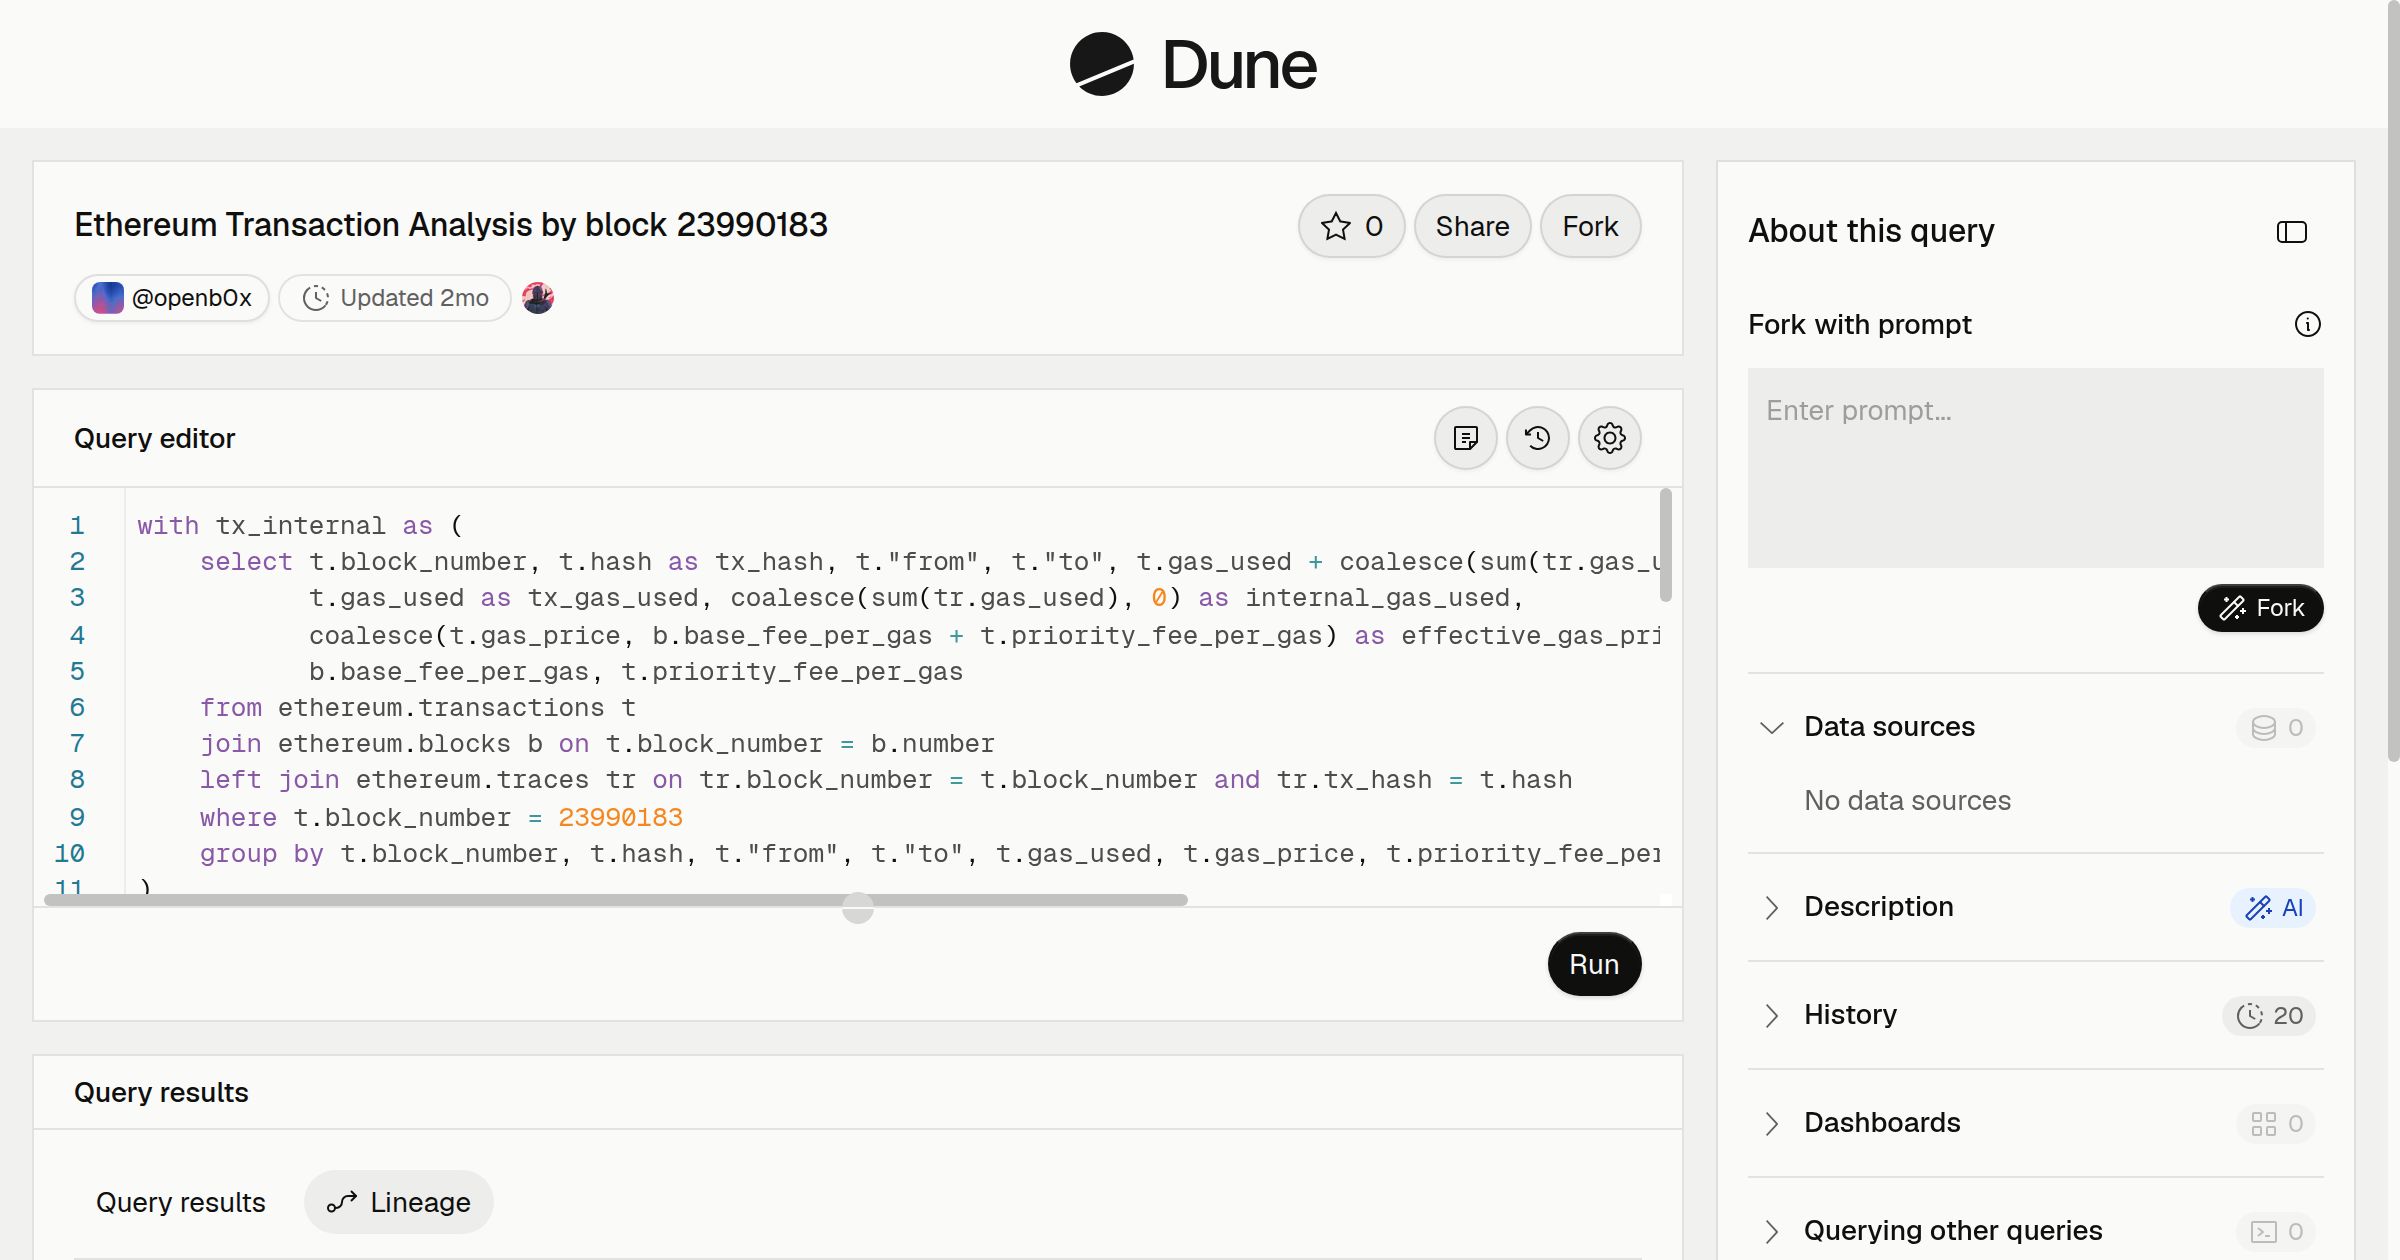The height and width of the screenshot is (1260, 2400).
Task: Click the Dashboards count badge
Action: pos(2276,1123)
